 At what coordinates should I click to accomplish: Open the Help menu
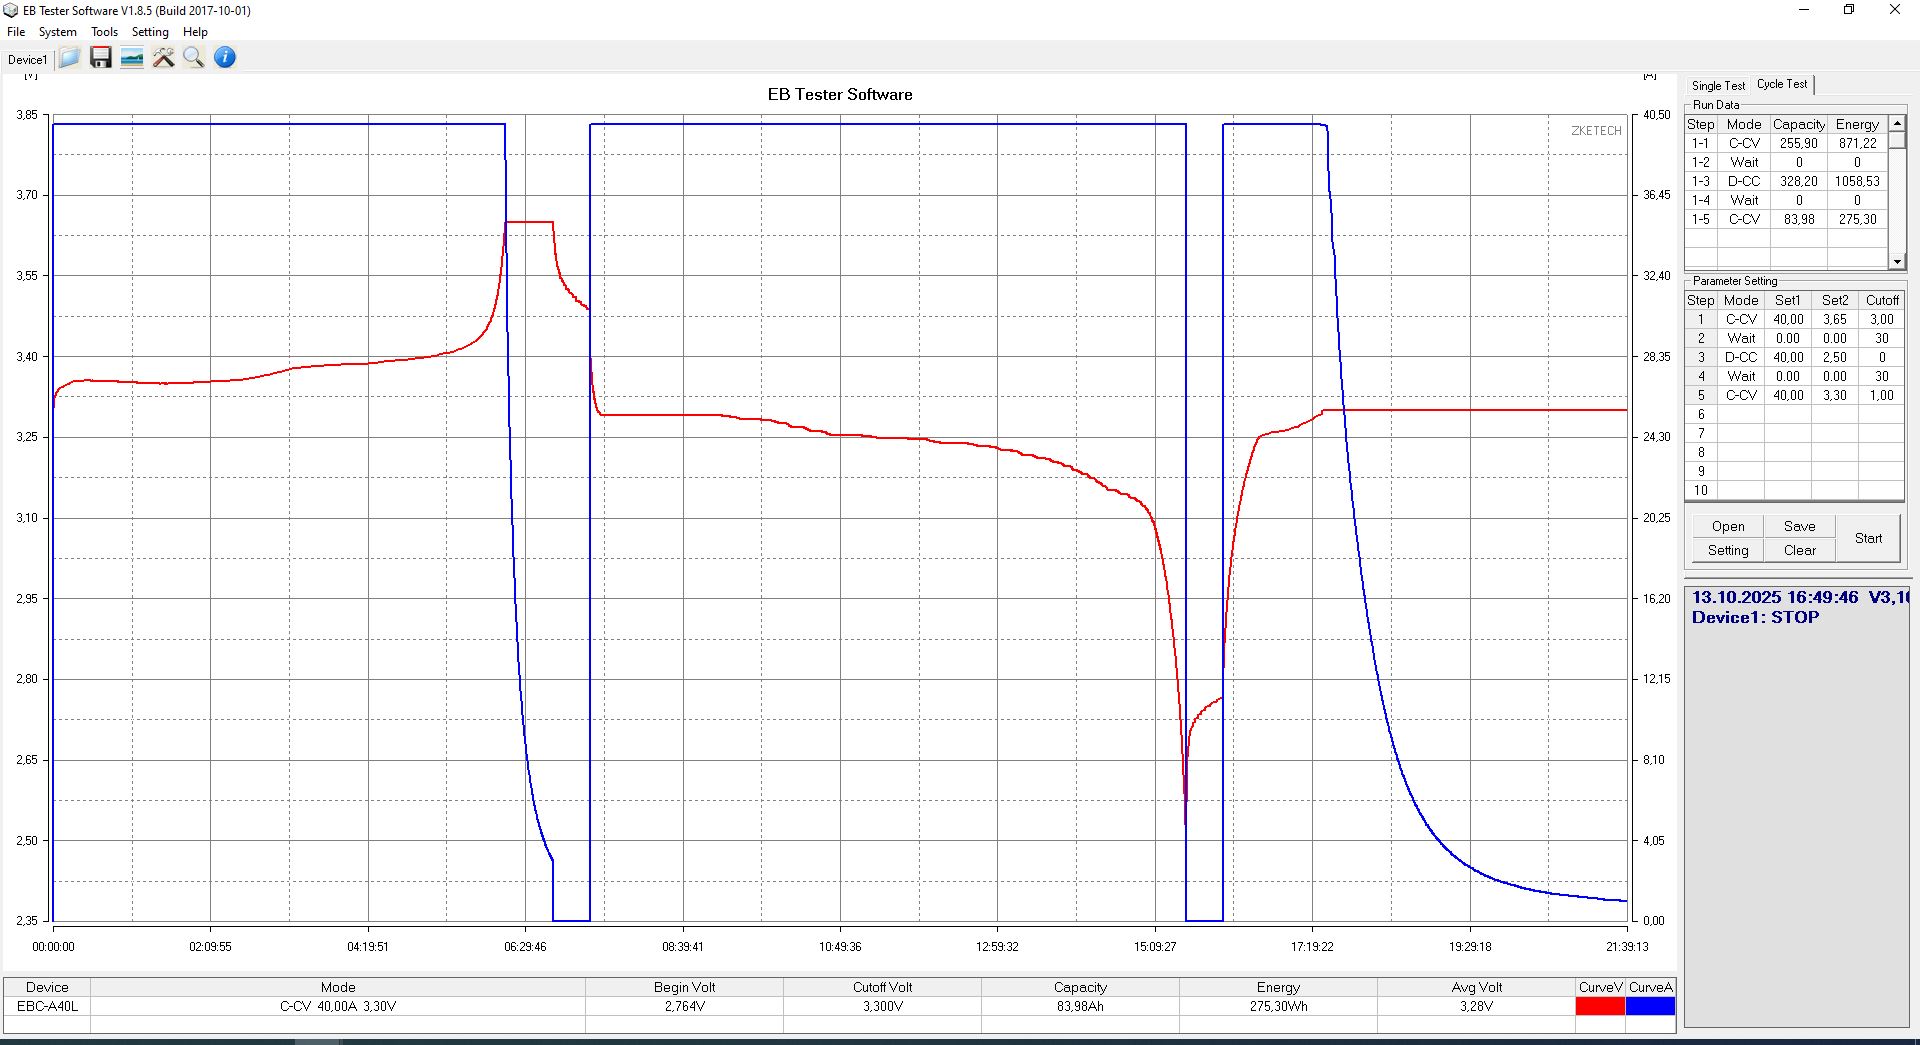pyautogui.click(x=195, y=32)
